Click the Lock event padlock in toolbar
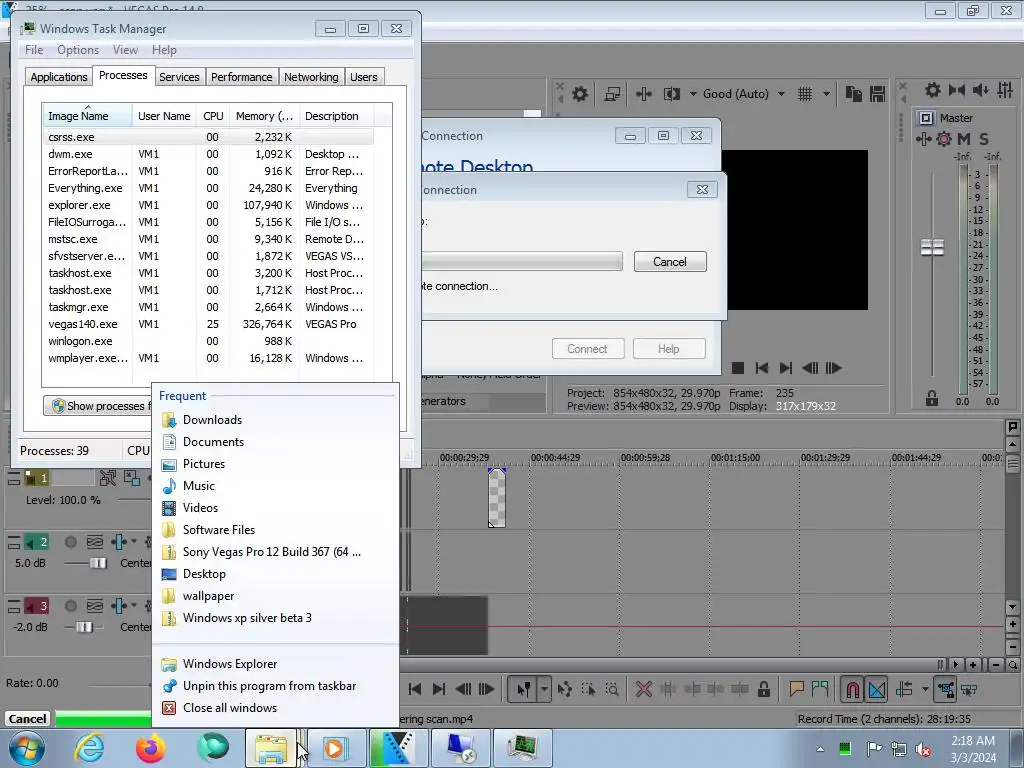 (763, 689)
